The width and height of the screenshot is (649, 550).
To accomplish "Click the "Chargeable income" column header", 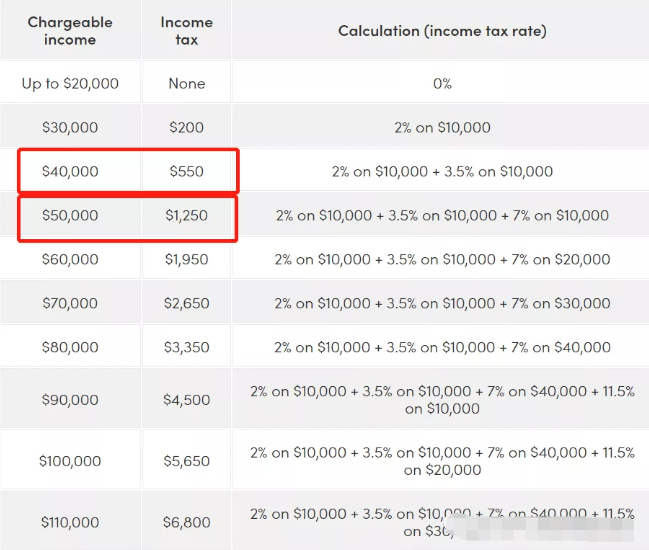I will click(x=69, y=31).
